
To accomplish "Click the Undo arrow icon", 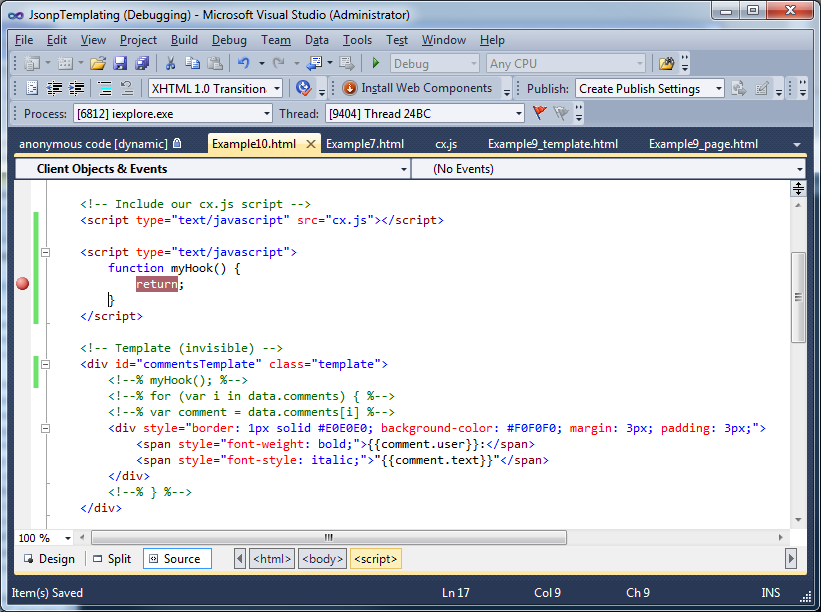I will coord(243,63).
